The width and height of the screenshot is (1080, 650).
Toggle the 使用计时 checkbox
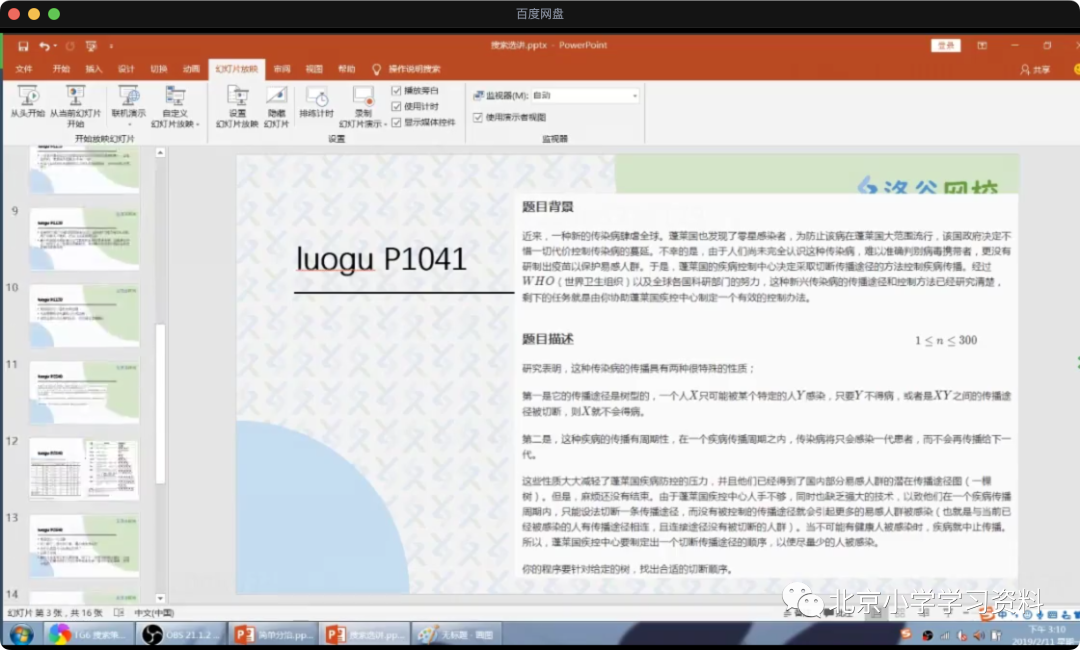[x=396, y=106]
